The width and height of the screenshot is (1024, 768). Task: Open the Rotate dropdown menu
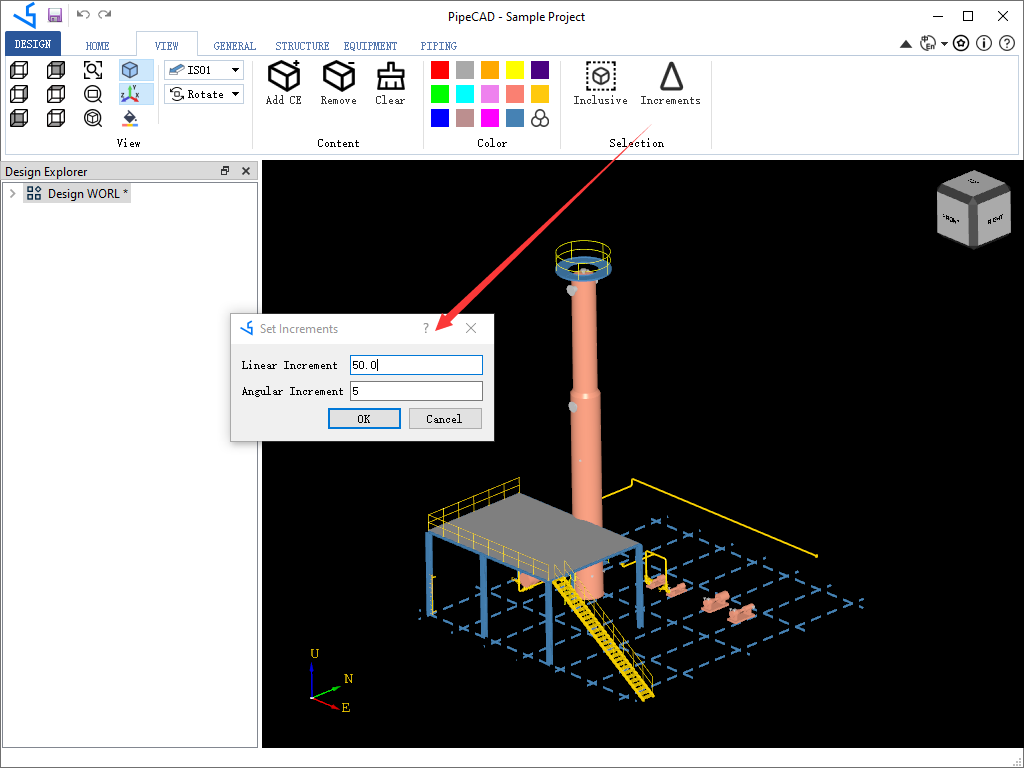coord(232,93)
